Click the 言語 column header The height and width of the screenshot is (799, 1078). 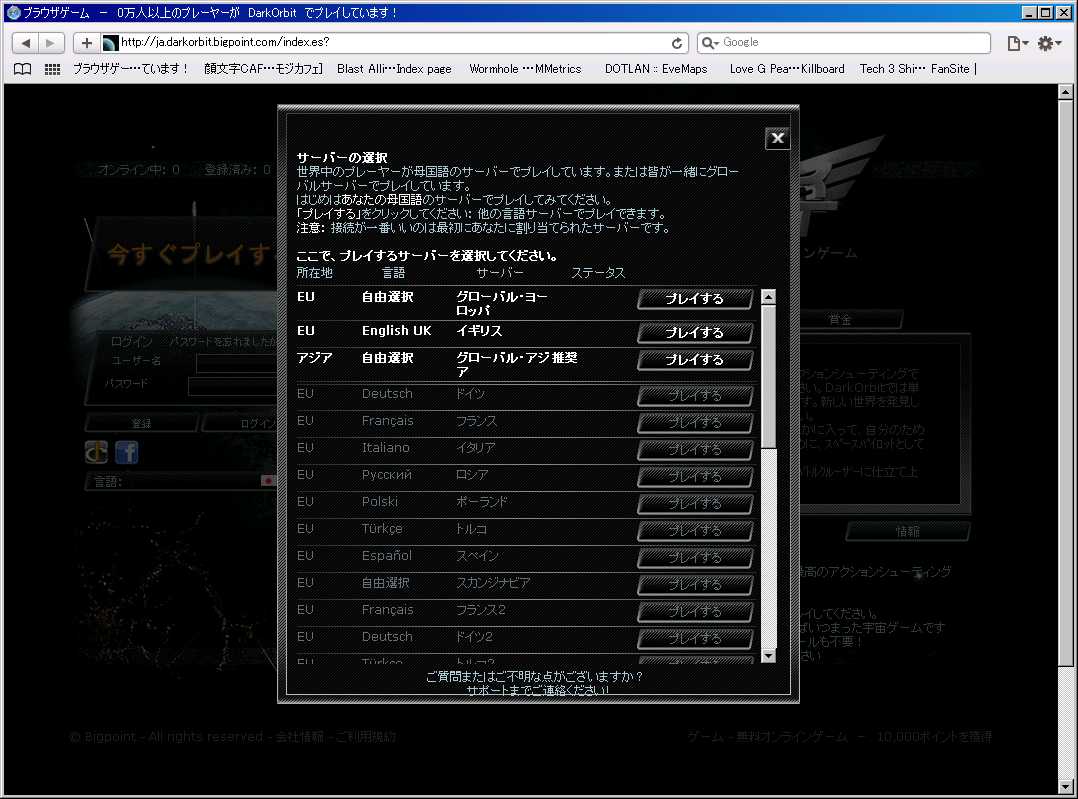click(393, 273)
